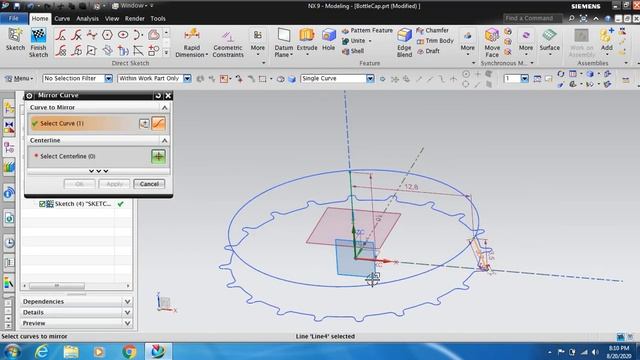Open the Window menu in title bar
The image size is (640, 360).
[x=133, y=6]
